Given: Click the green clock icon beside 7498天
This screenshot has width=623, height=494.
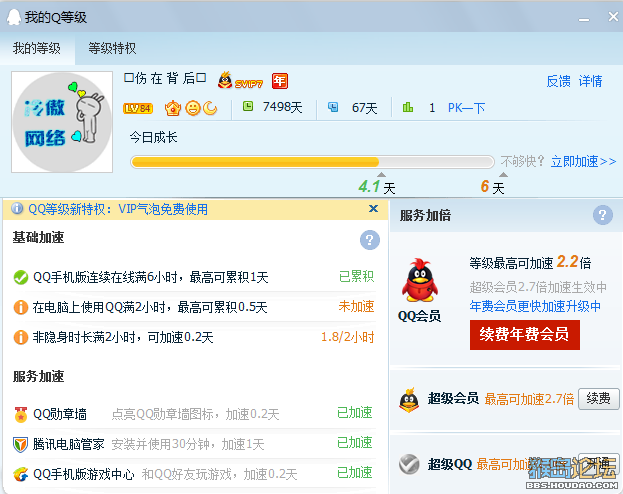Looking at the screenshot, I should coord(248,106).
